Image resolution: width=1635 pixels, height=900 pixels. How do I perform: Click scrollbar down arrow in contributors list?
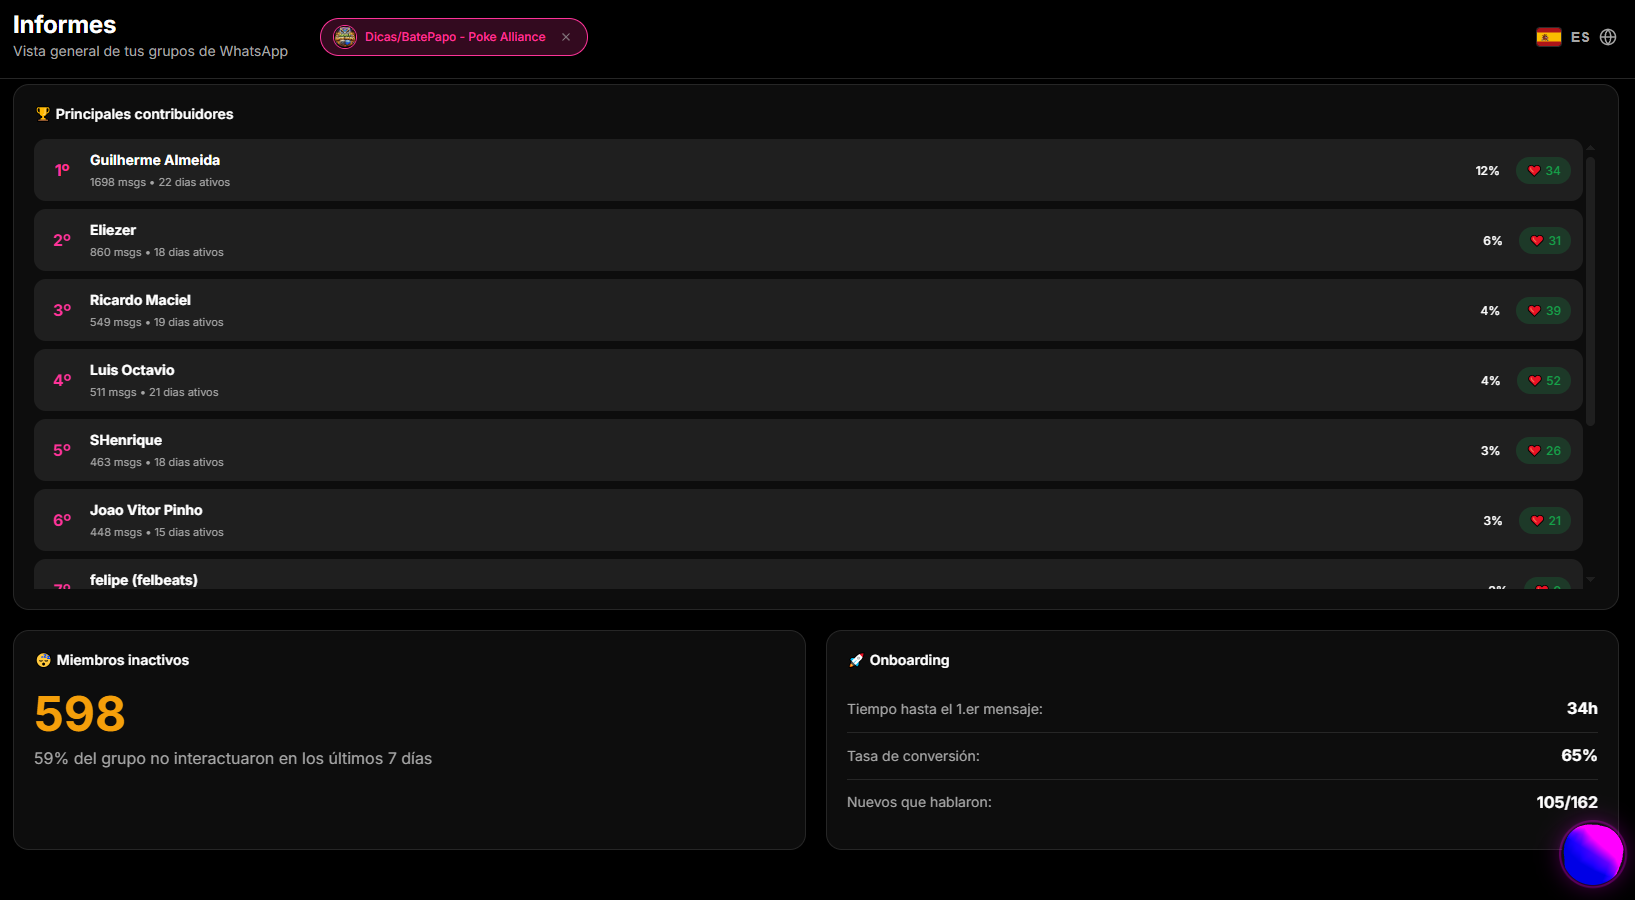point(1590,579)
